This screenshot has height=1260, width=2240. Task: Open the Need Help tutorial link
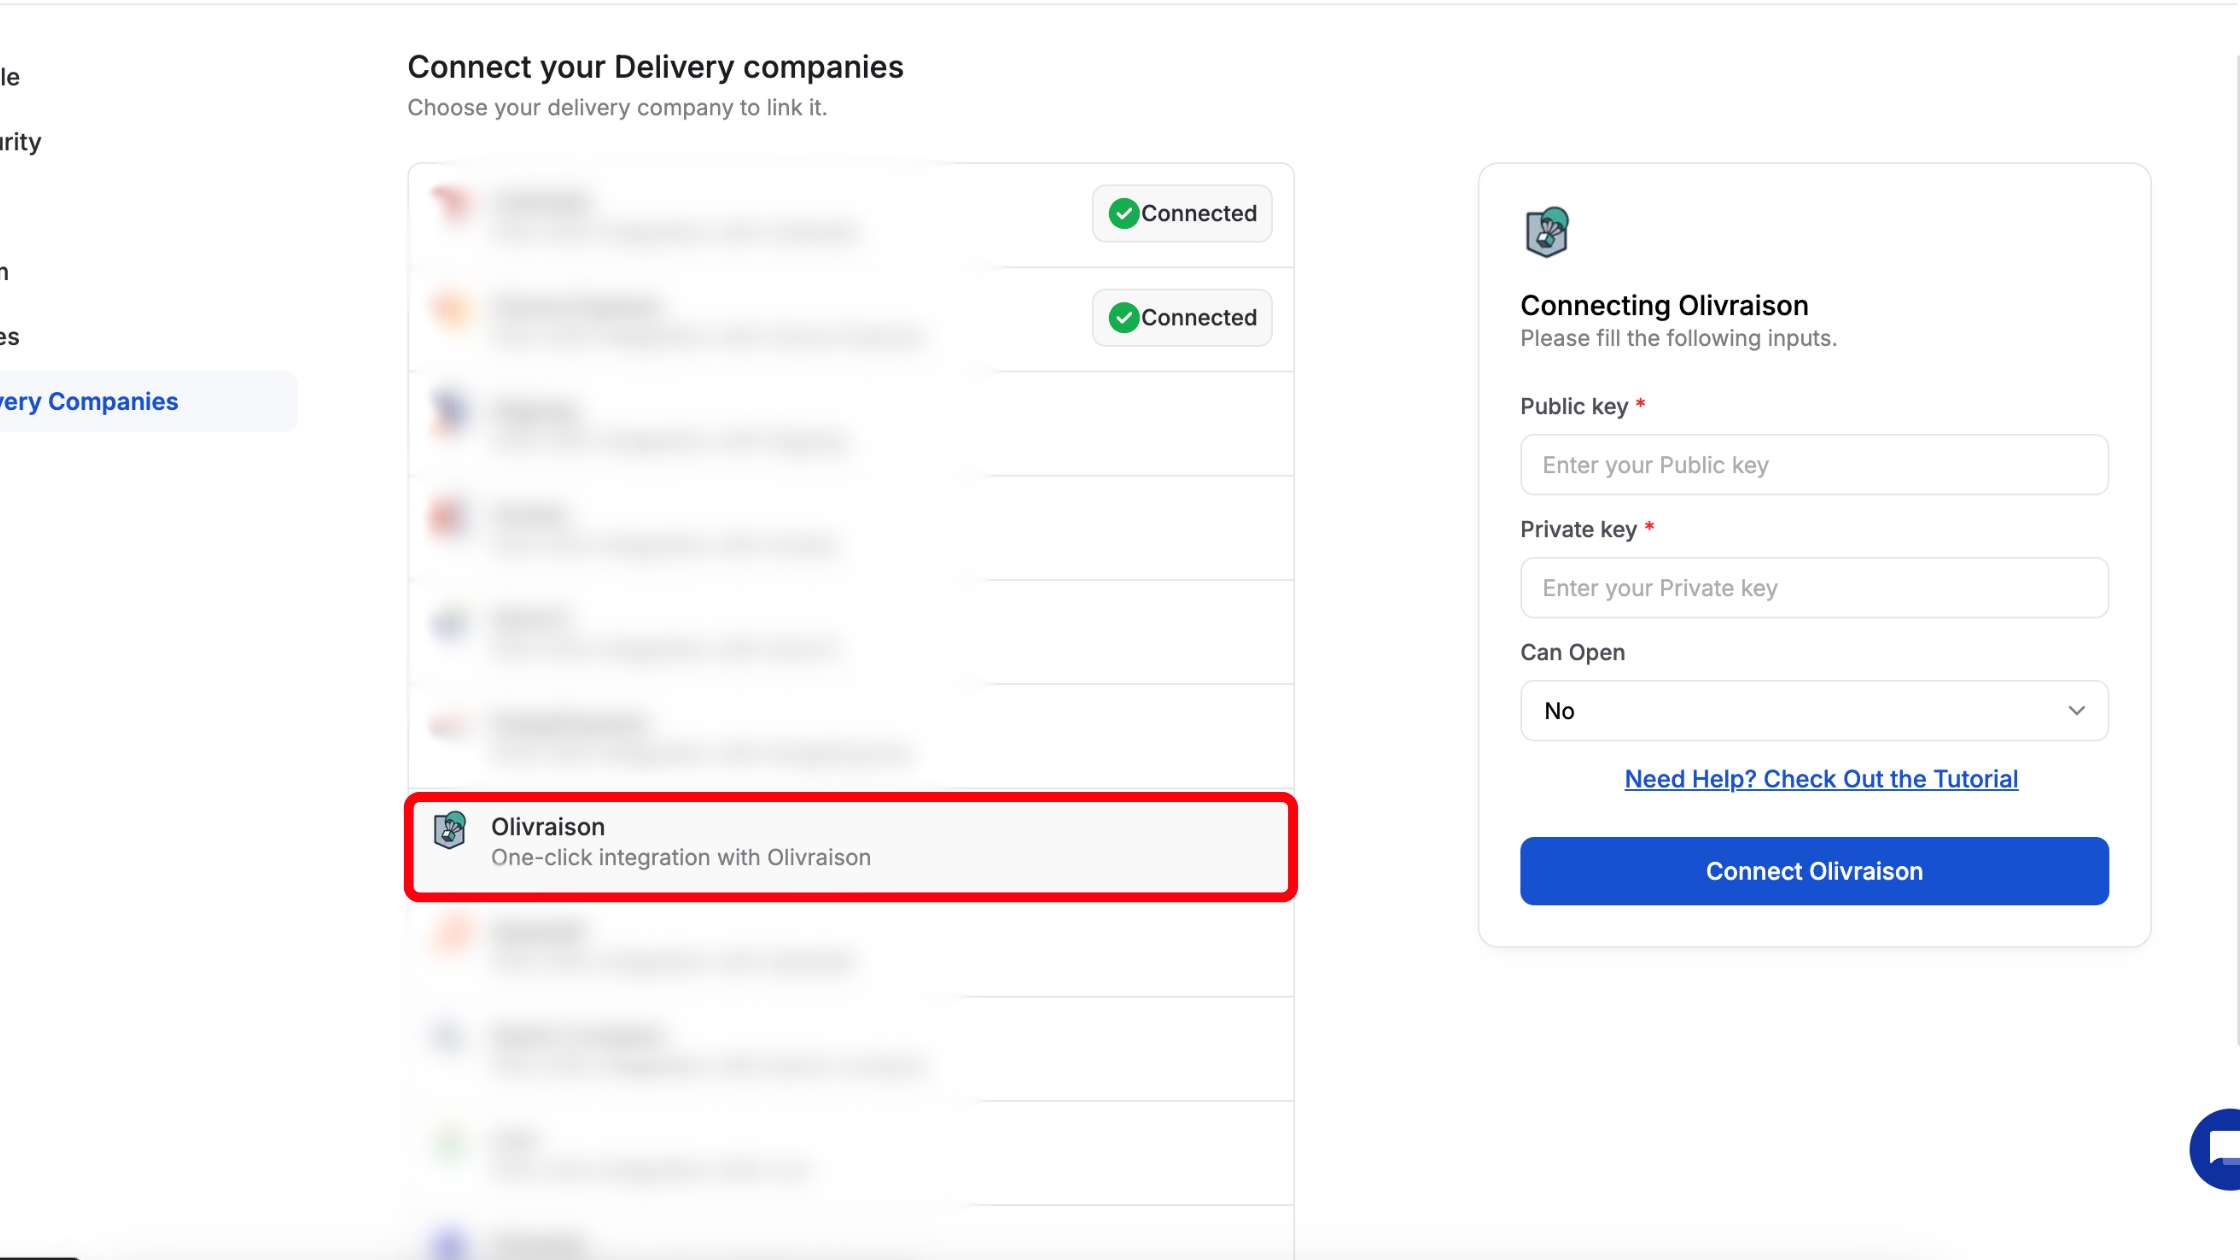pos(1820,778)
